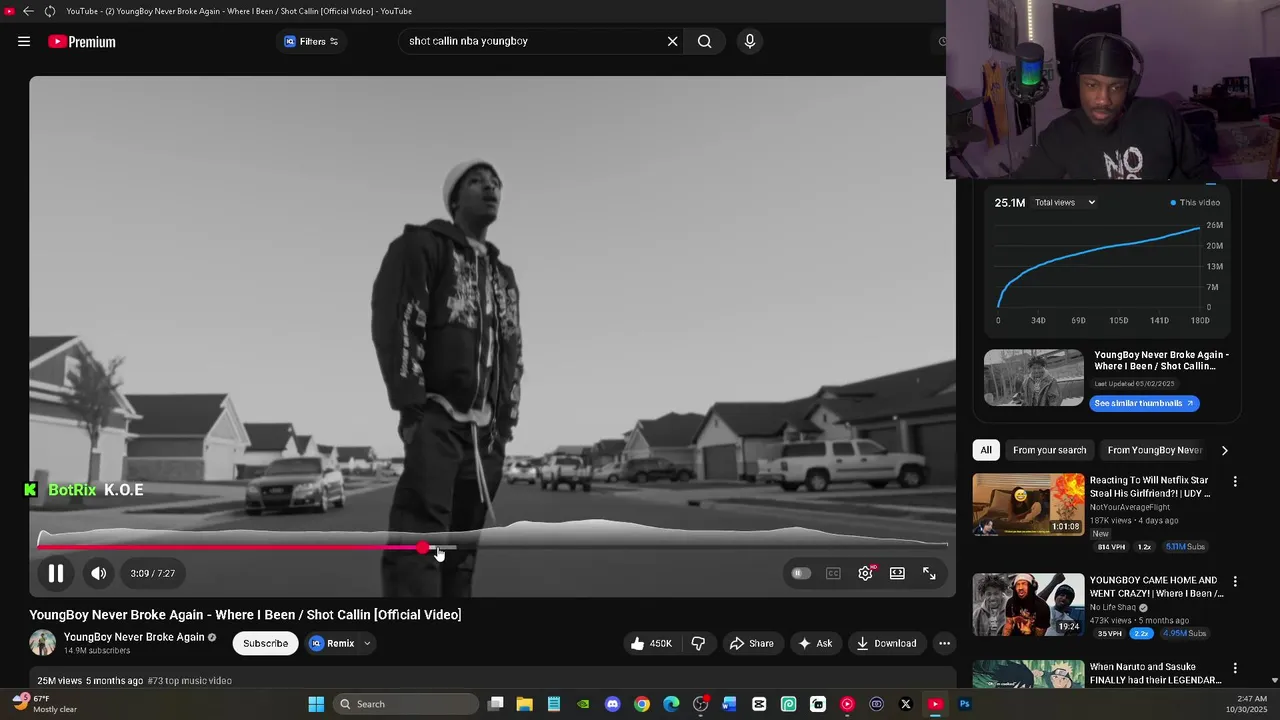The width and height of the screenshot is (1280, 720).
Task: Click the video title 'Where I Been / Shot Callin'
Action: (x=245, y=614)
